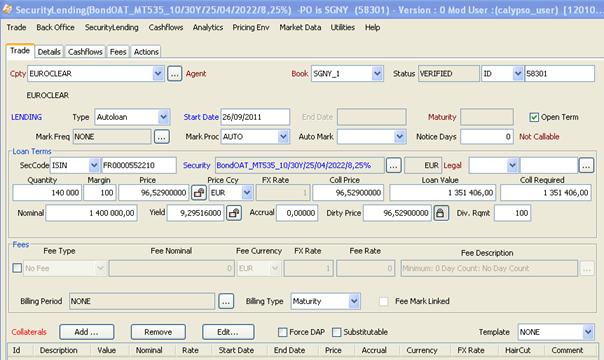Open counterparty browse ellipsis button
The image size is (604, 360).
[174, 74]
